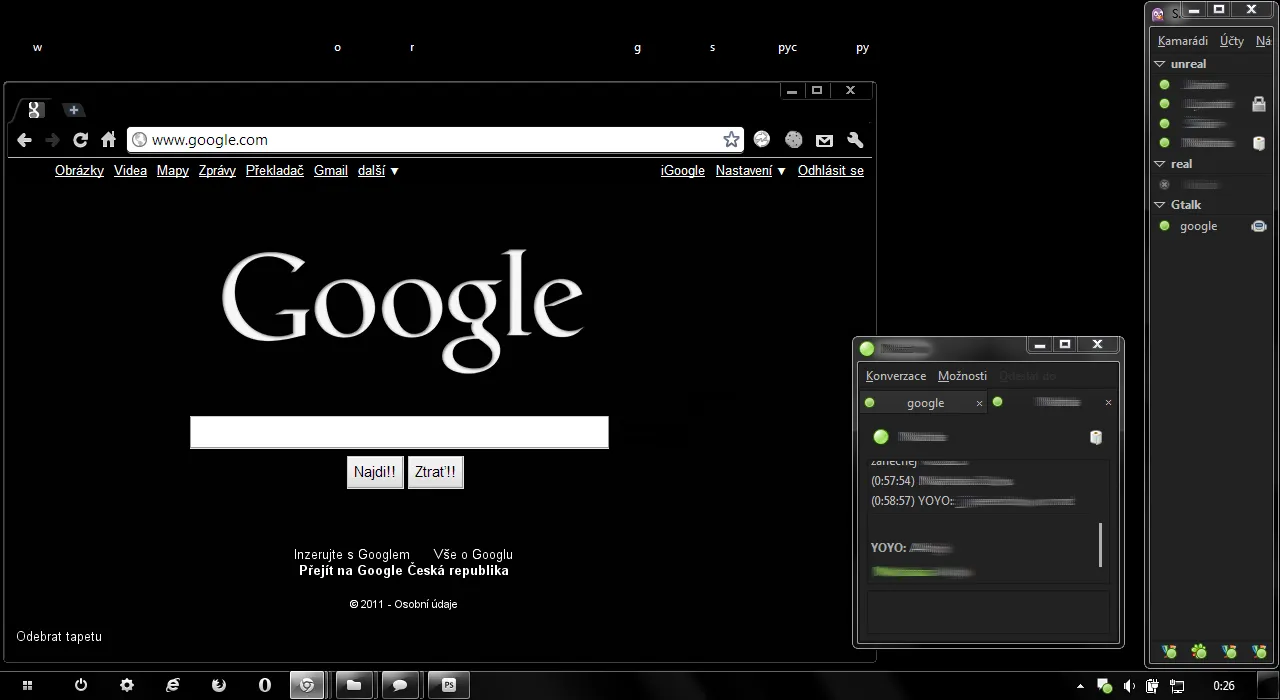
Task: Launch Internet Explorer from taskbar
Action: tap(173, 685)
